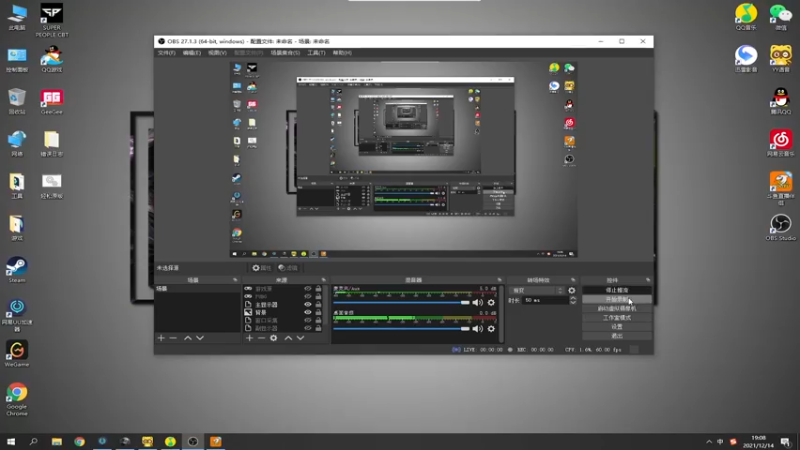Click the audio mixer vertical scrollbar
The width and height of the screenshot is (800, 450).
tap(502, 314)
